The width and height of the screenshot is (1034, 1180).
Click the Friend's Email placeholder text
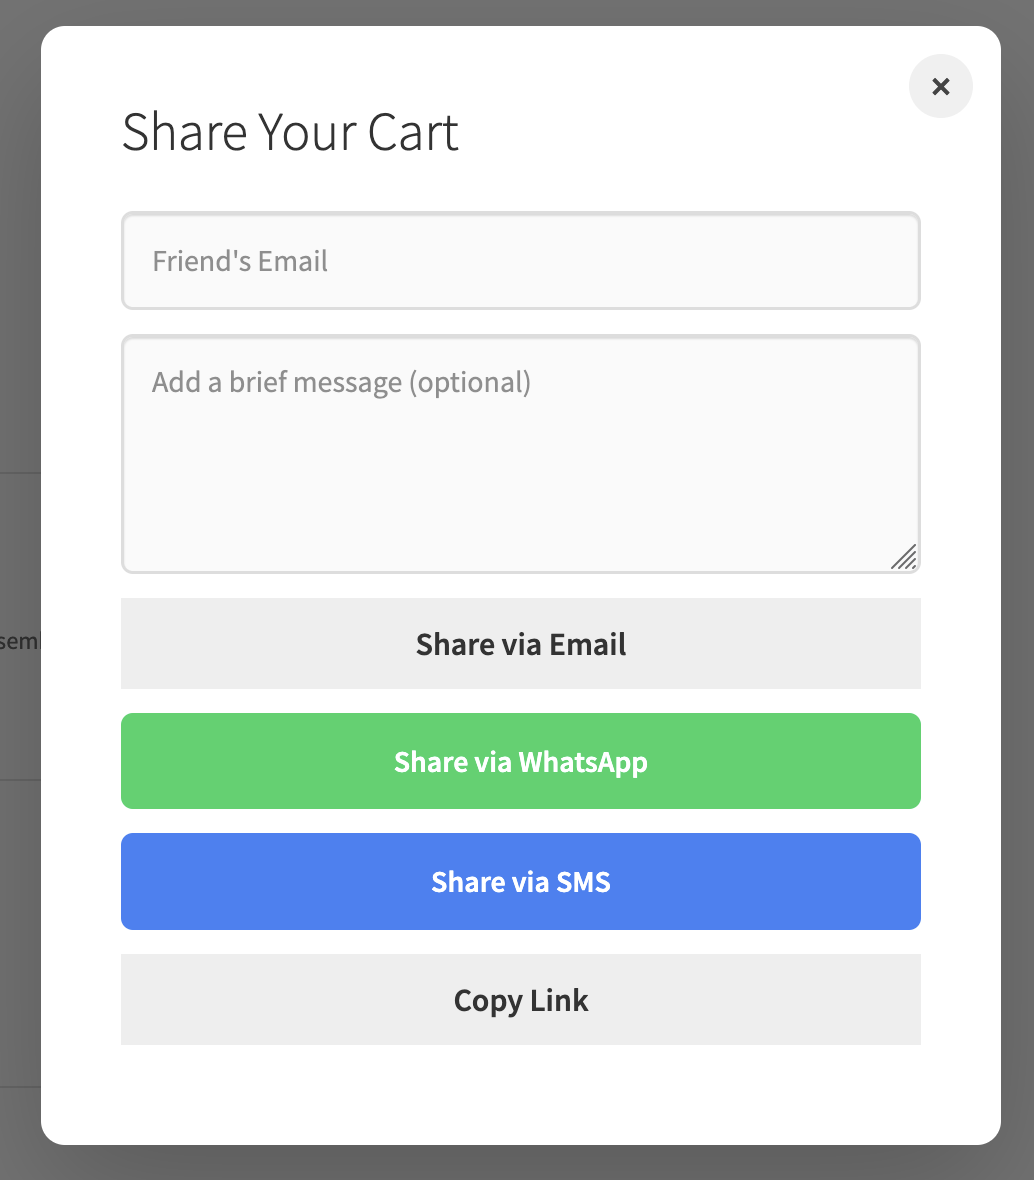point(240,261)
